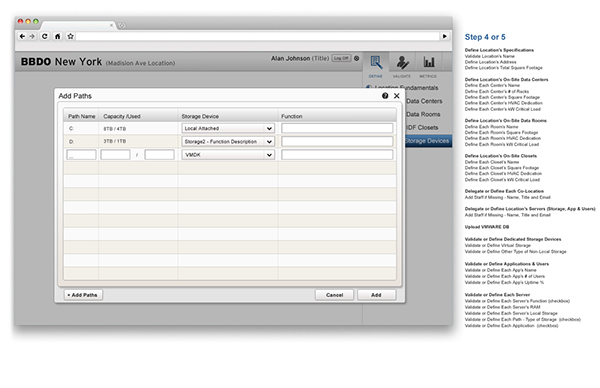Screen dimensions: 600x388
Task: Select IDF Closets in sidebar
Action: 422,127
